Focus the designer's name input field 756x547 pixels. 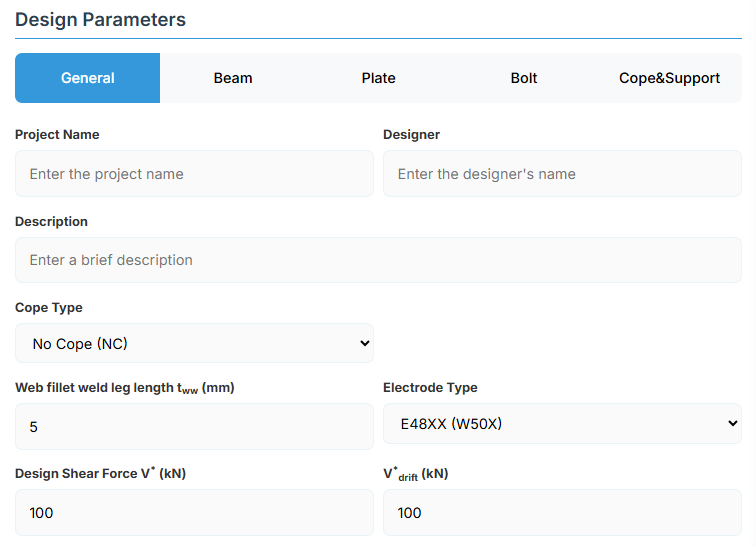click(562, 174)
